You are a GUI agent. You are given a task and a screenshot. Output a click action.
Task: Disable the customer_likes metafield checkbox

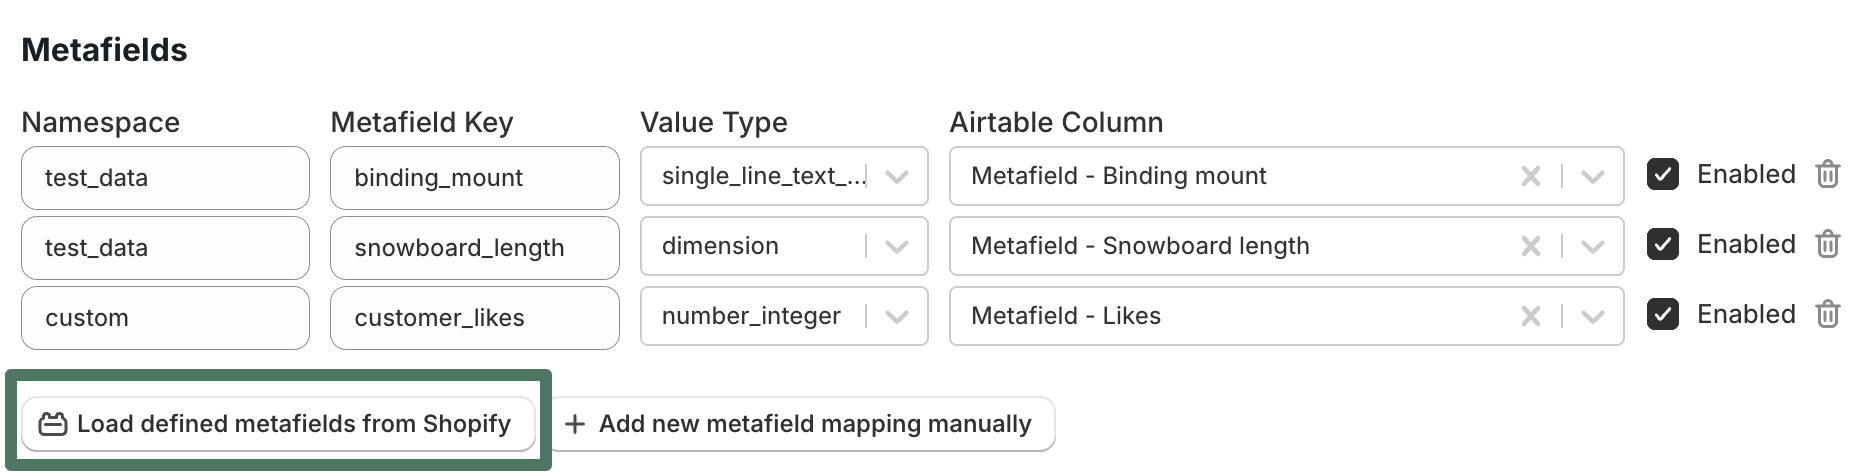(1663, 315)
